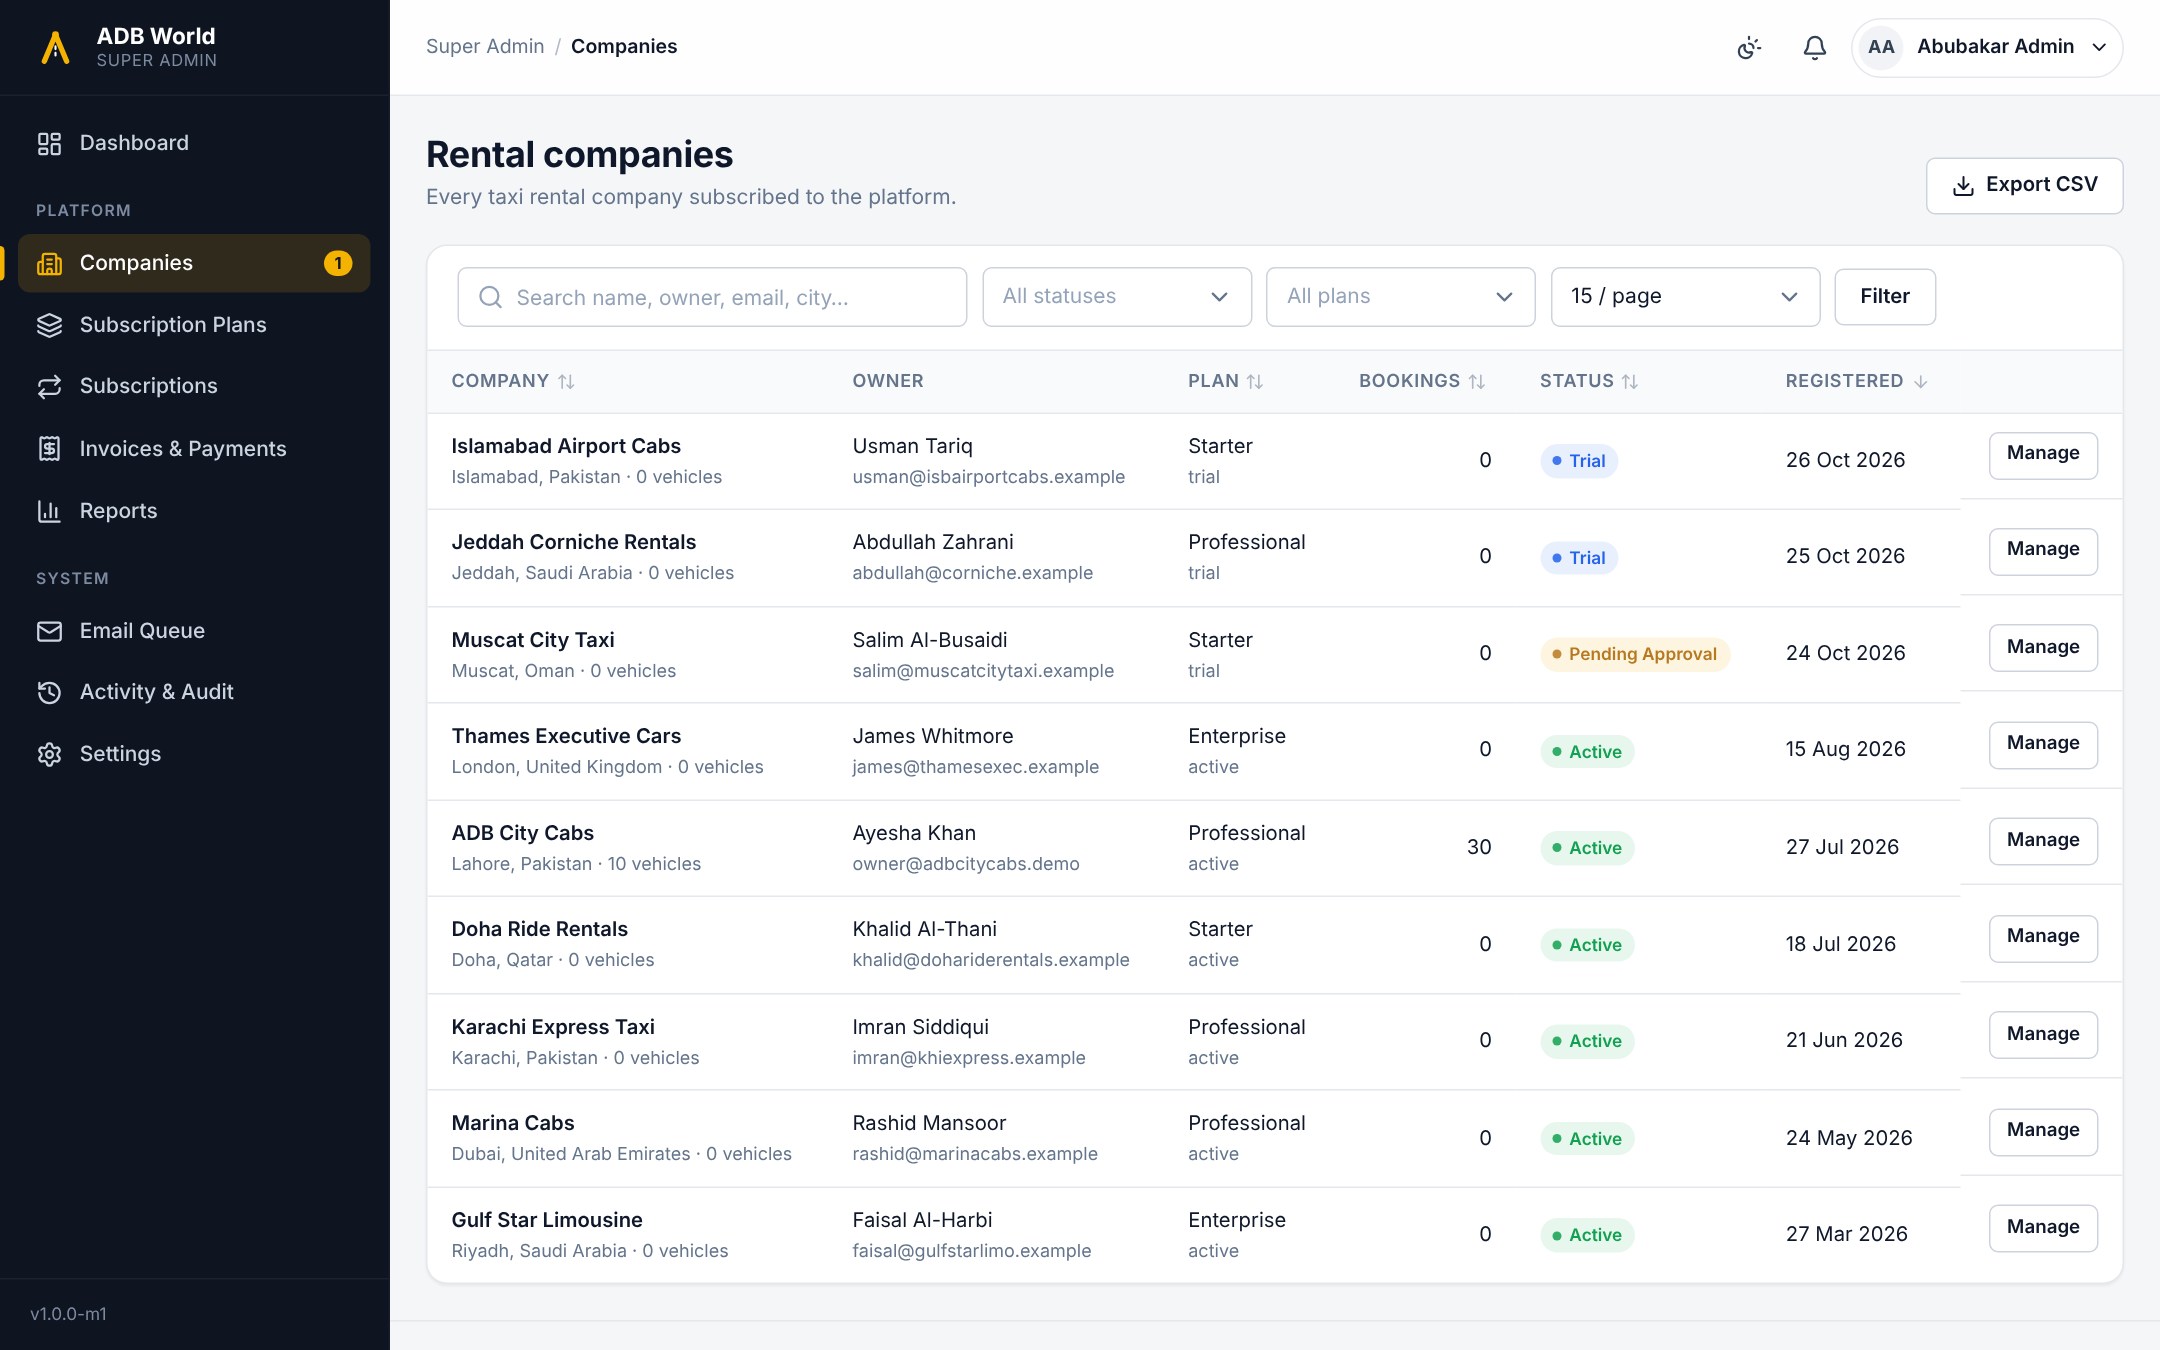Open Dashboard from the sidebar
Viewport: 2160px width, 1350px height.
[x=194, y=143]
